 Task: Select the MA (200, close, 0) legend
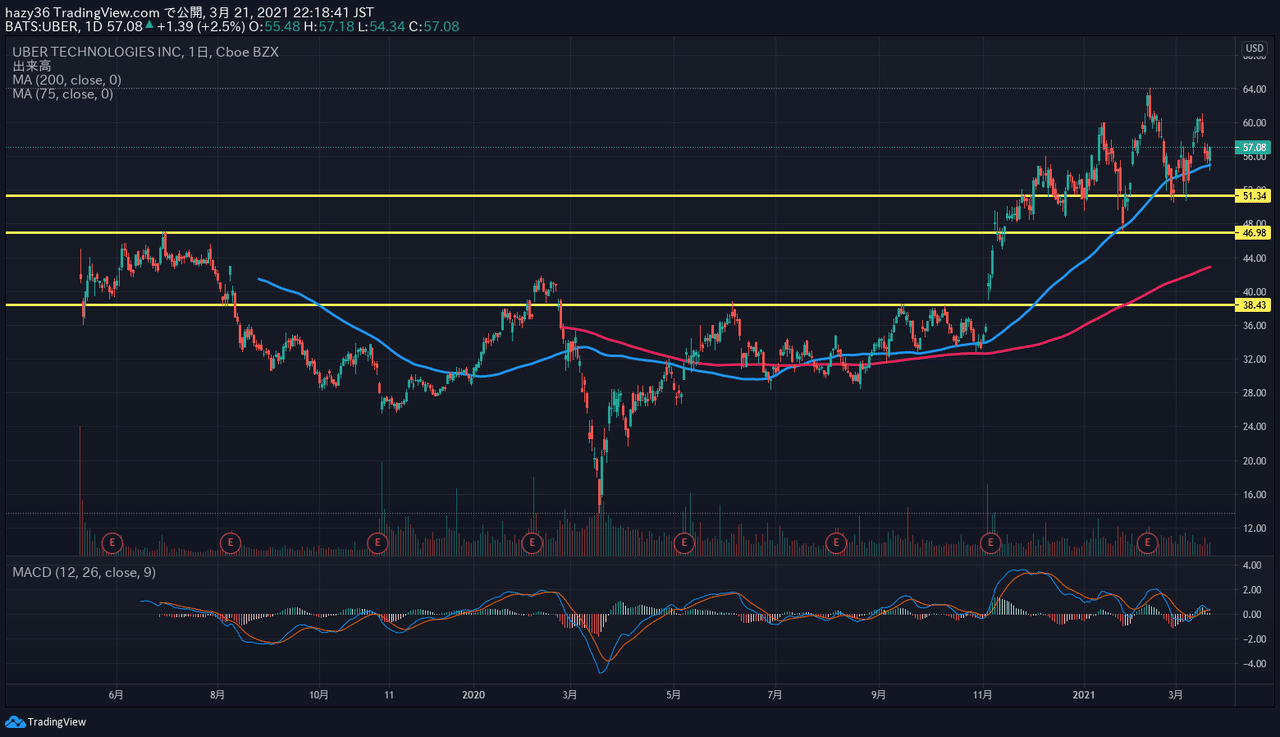coord(67,80)
